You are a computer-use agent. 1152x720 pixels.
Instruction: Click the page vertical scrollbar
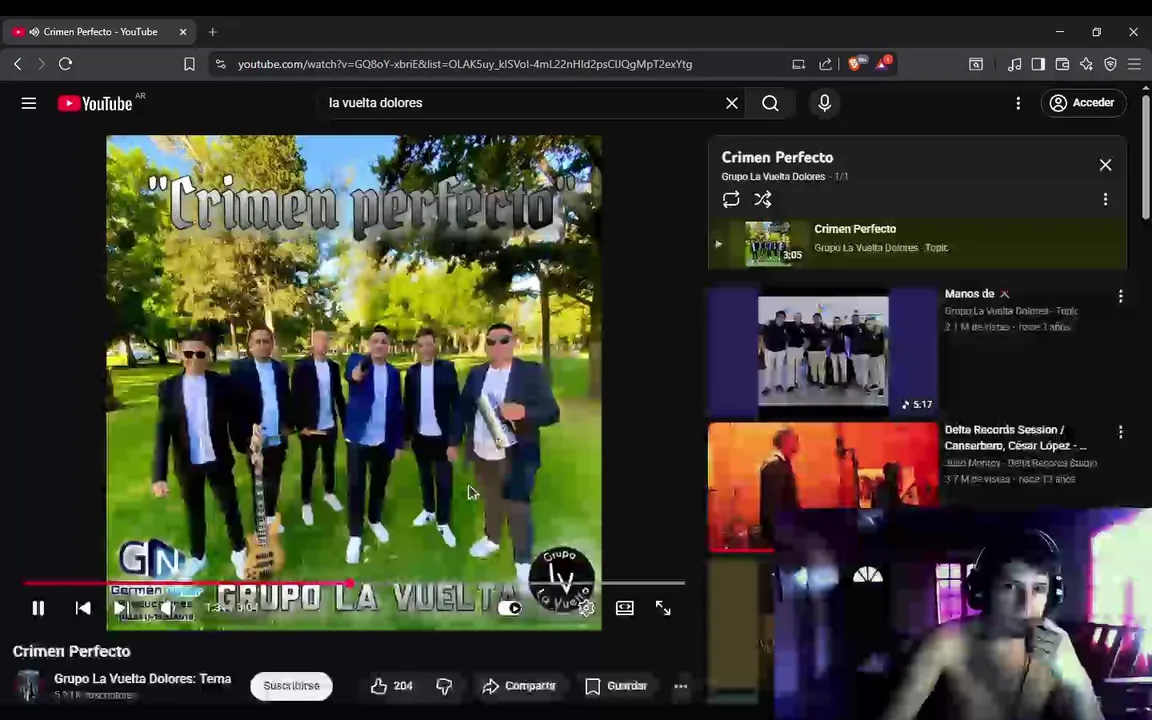[1146, 157]
